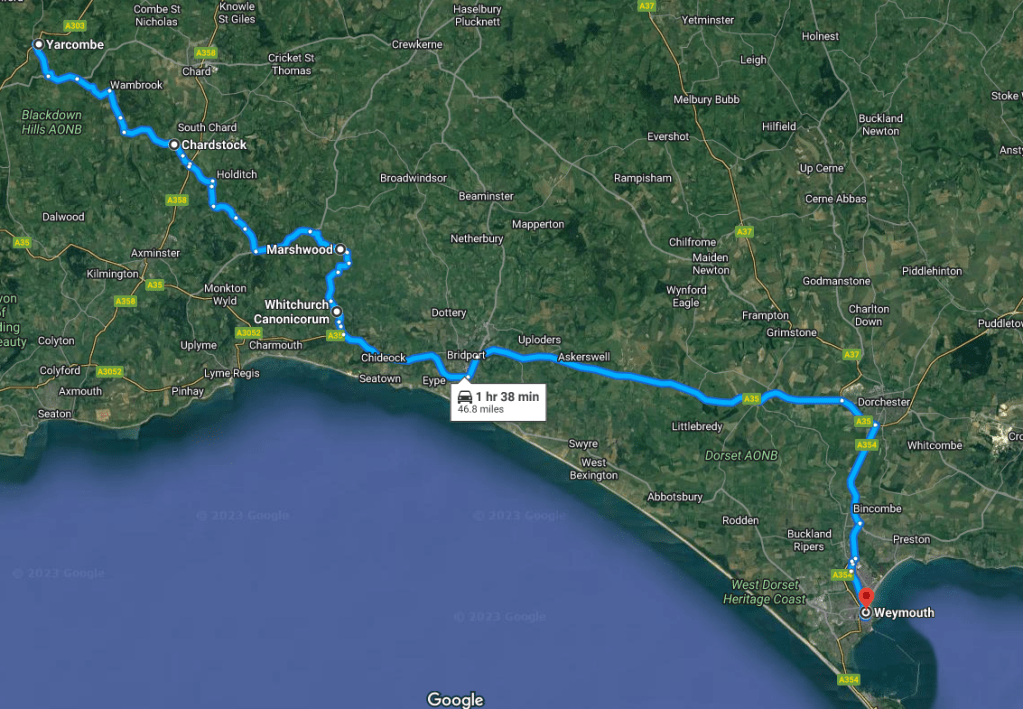Click the Weymouth destination label
The image size is (1023, 709).
coord(904,613)
